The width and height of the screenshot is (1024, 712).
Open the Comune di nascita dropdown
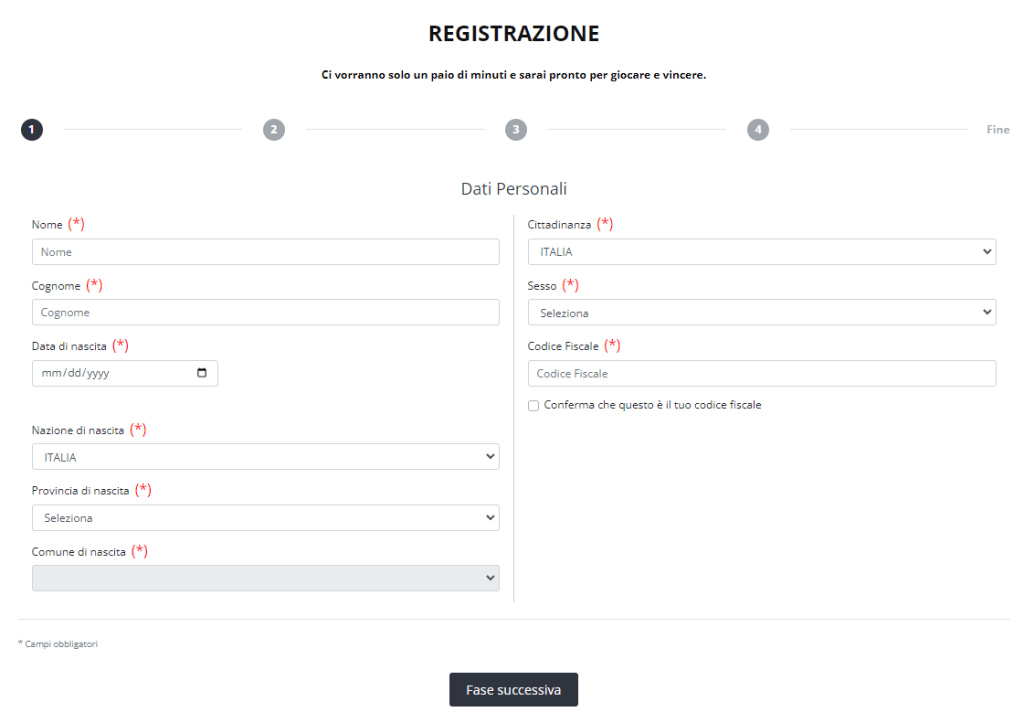tap(265, 578)
